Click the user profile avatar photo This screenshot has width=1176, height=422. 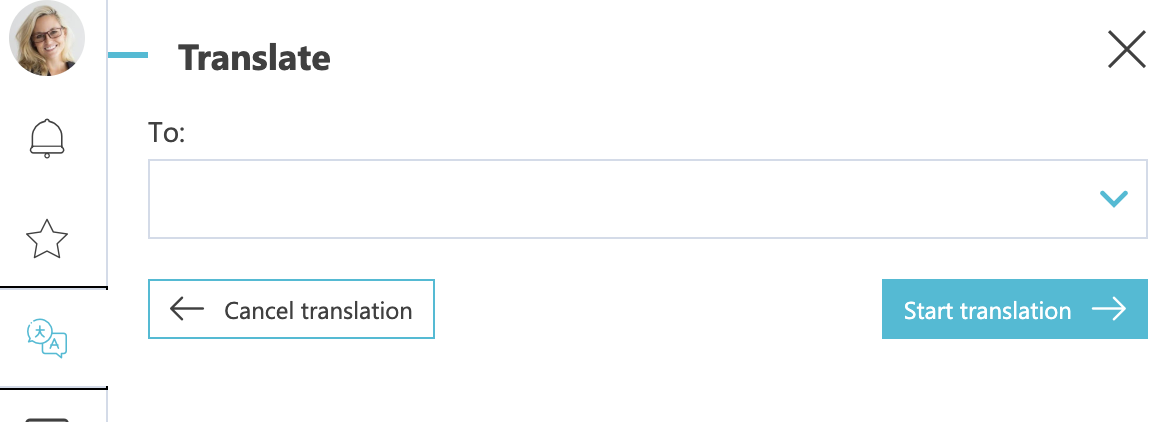(46, 38)
